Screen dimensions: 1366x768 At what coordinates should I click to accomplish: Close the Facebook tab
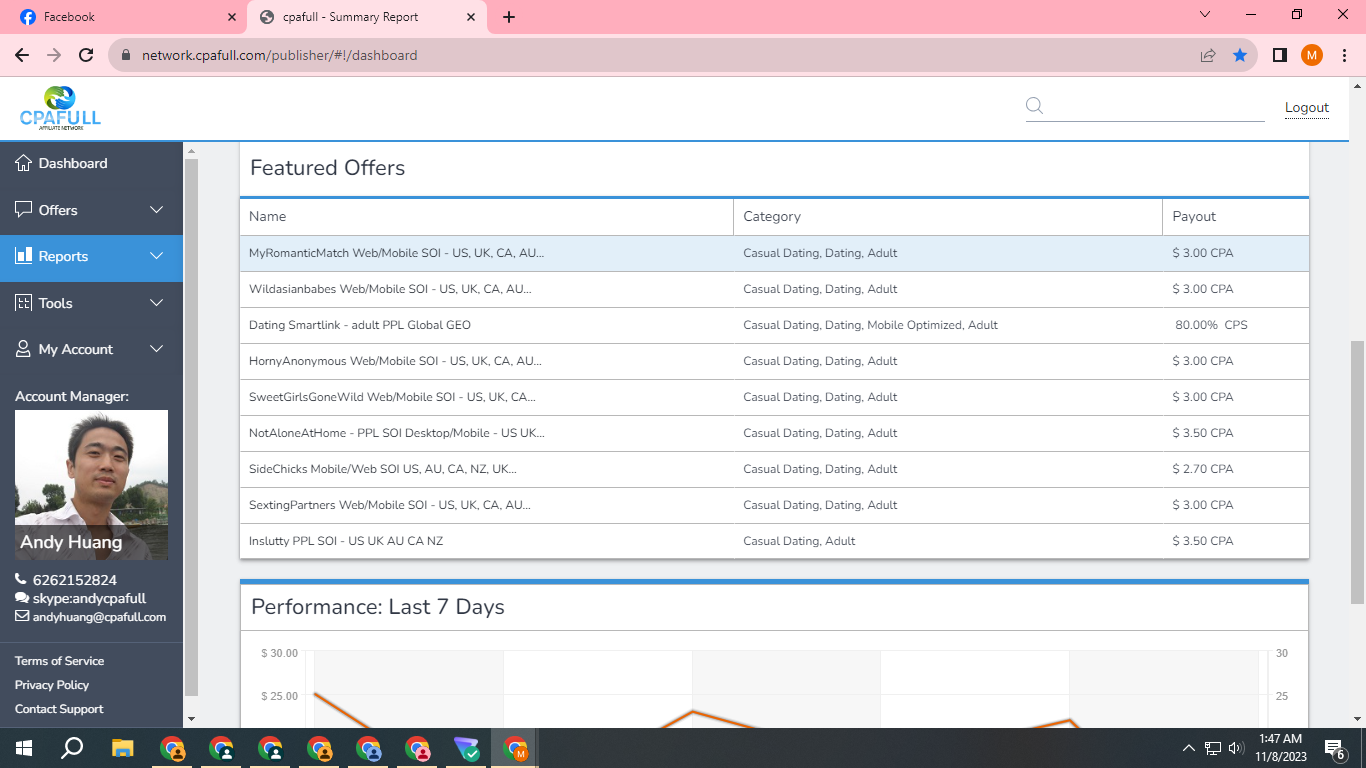(232, 17)
